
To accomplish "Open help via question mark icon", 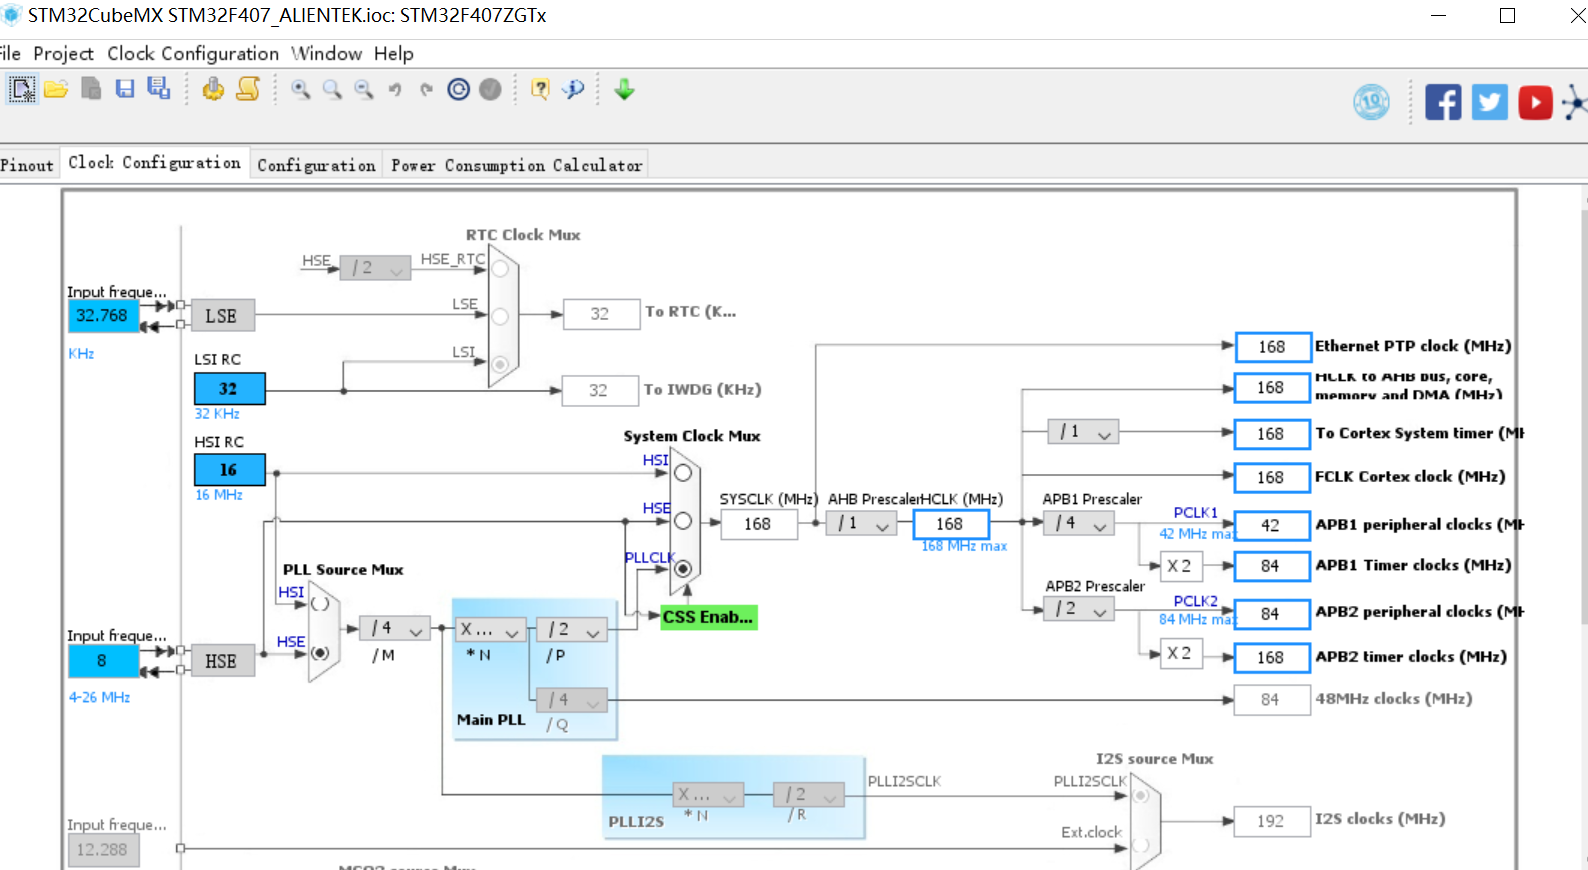I will 540,89.
